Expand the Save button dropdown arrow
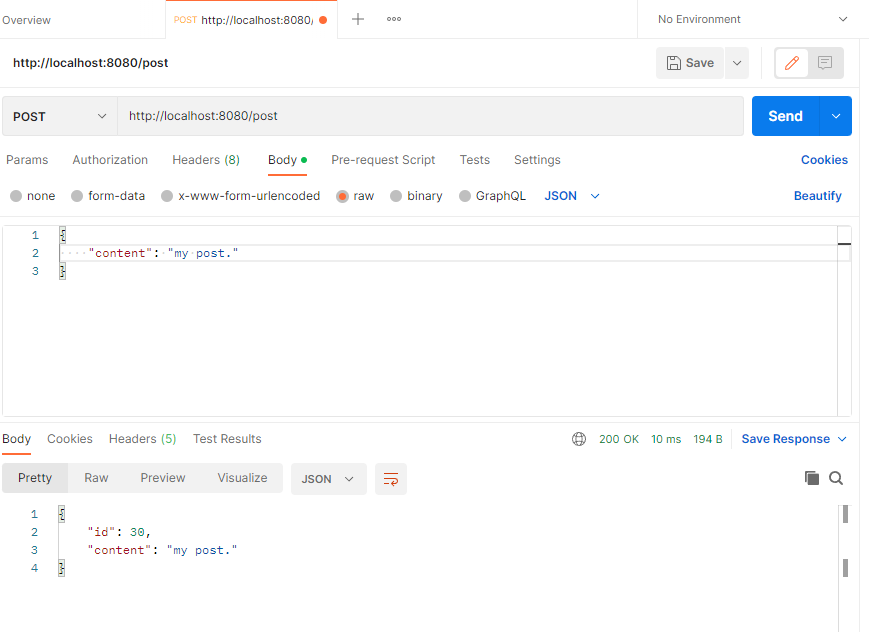 pyautogui.click(x=737, y=63)
